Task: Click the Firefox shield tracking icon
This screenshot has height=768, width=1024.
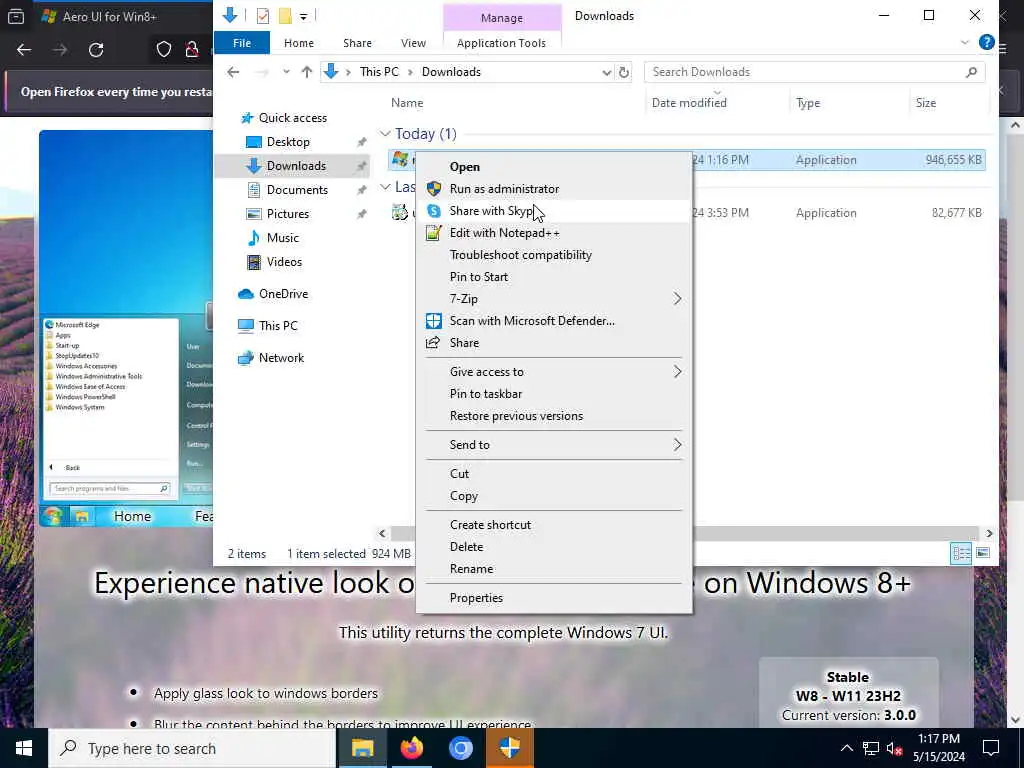Action: point(163,50)
